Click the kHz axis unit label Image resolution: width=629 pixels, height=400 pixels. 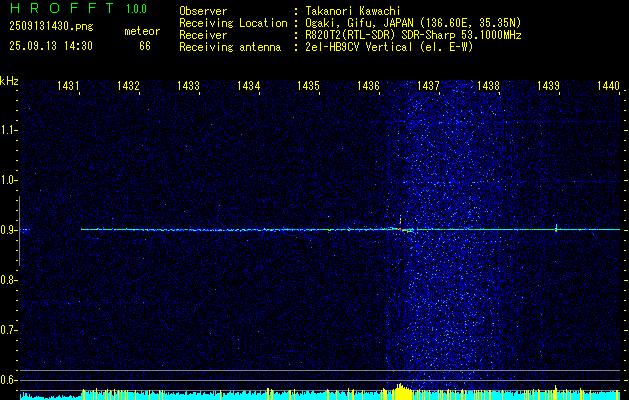point(9,81)
